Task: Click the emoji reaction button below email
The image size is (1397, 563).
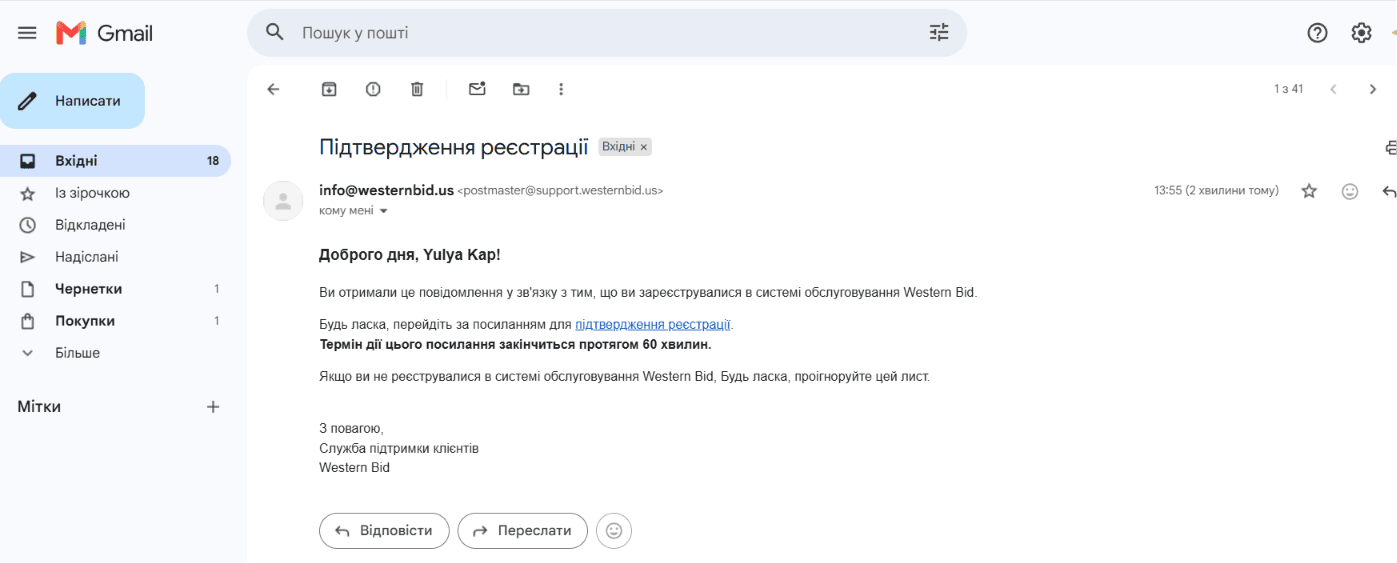Action: pos(614,531)
